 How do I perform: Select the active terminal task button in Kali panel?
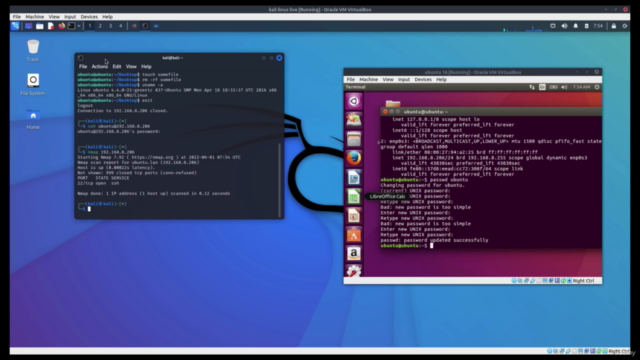click(145, 26)
